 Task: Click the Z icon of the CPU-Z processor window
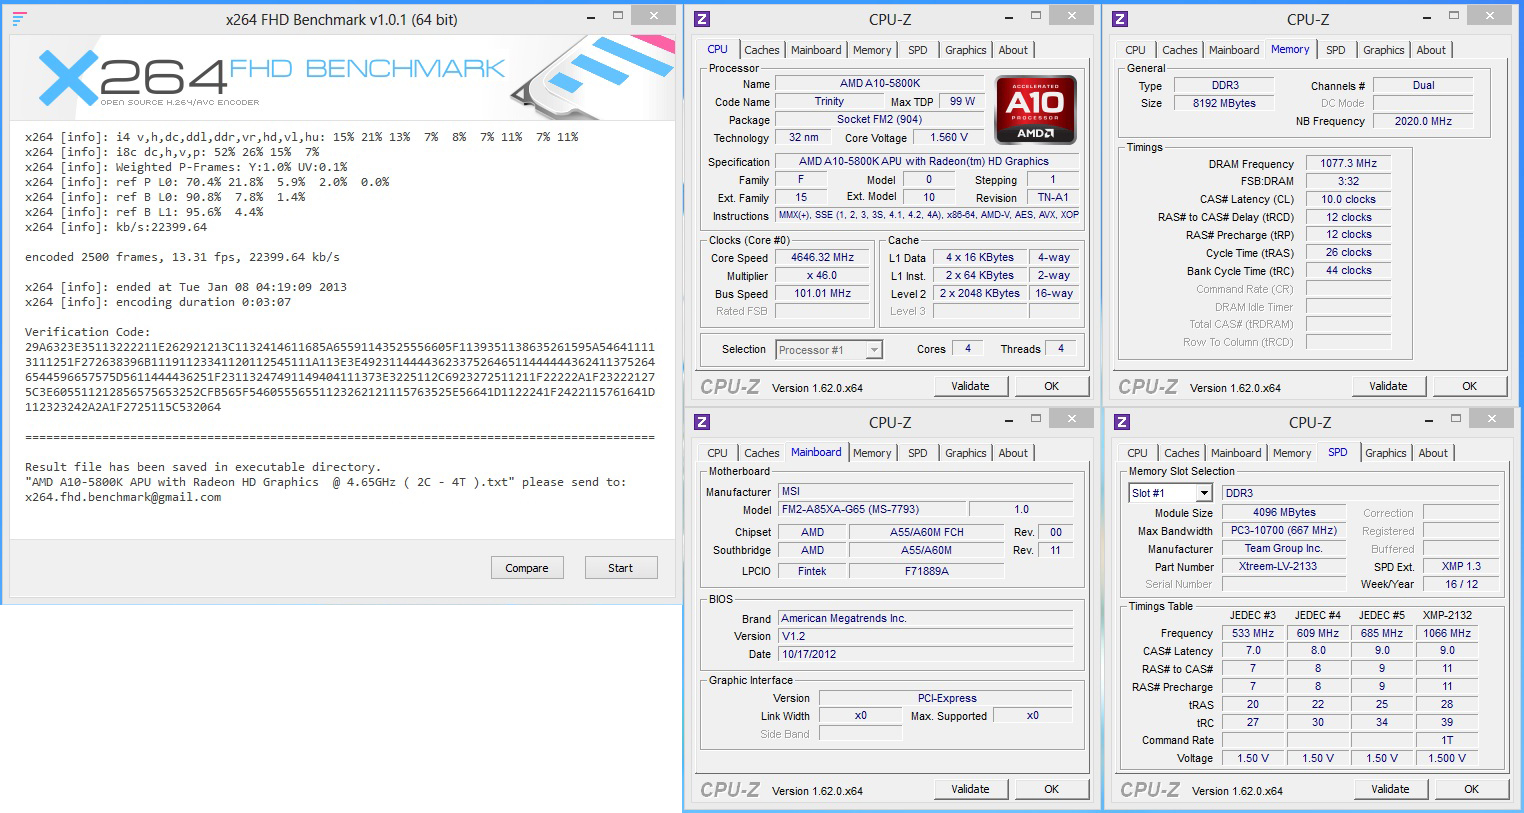(702, 19)
